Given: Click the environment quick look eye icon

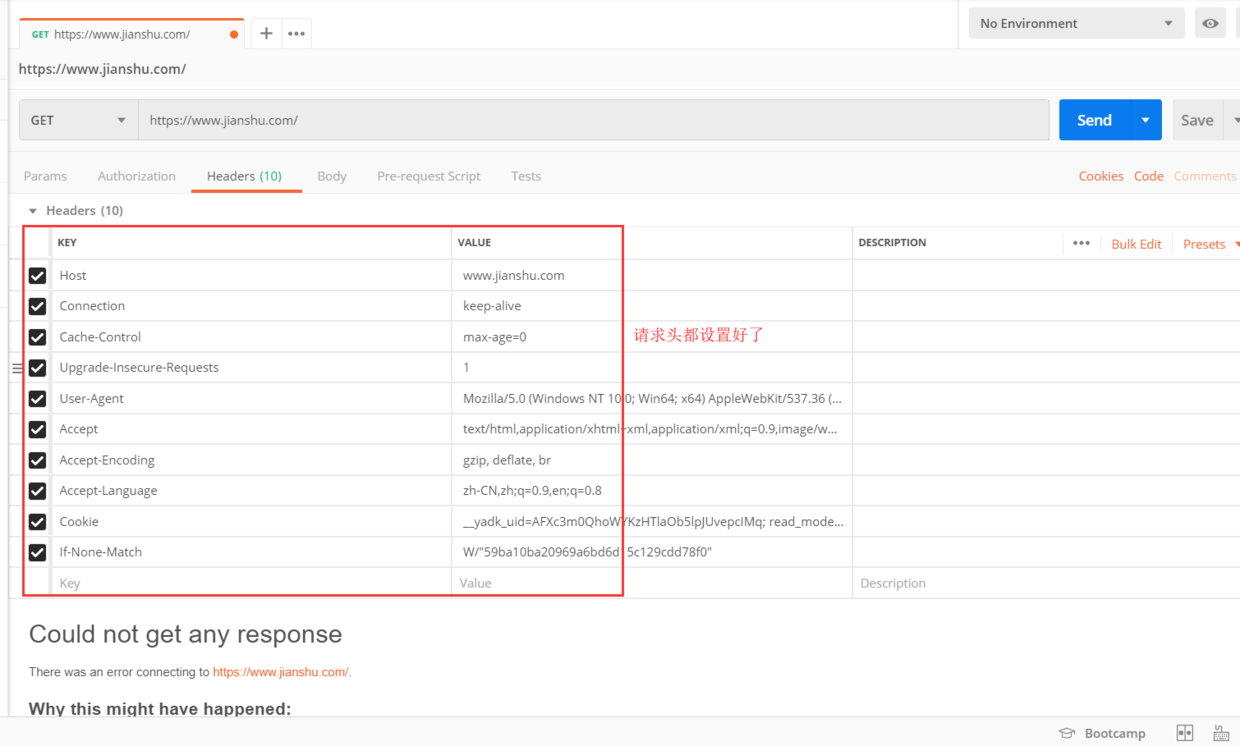Looking at the screenshot, I should pos(1210,23).
